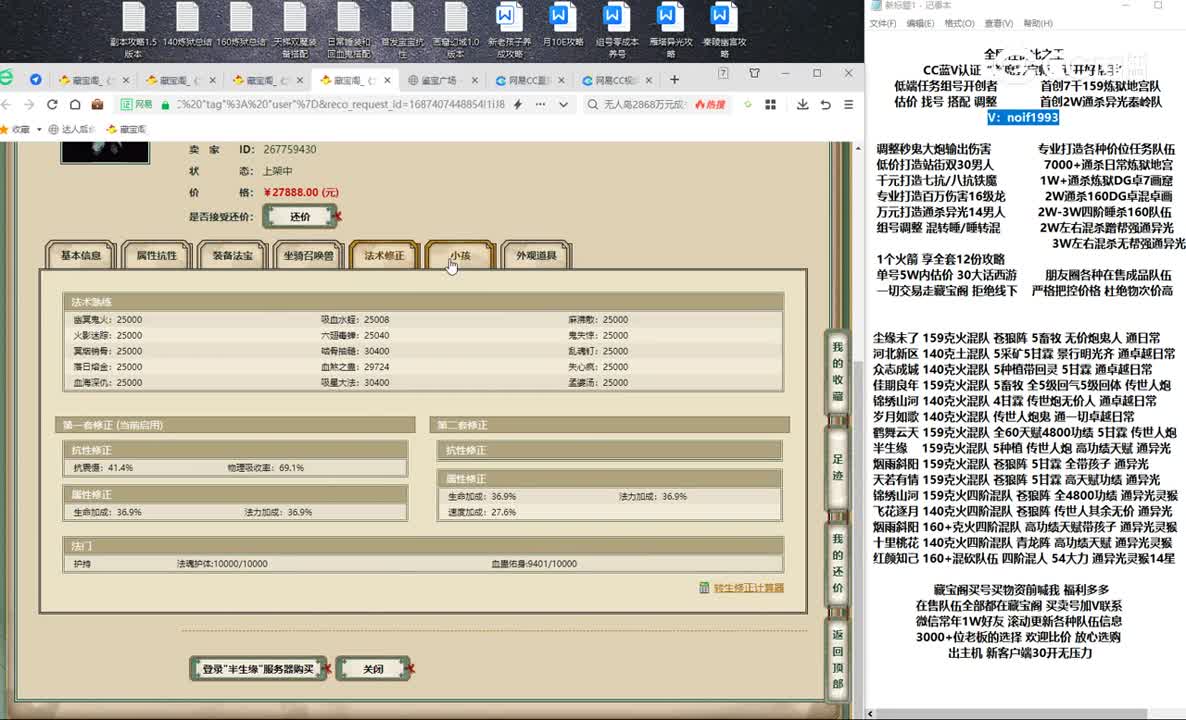Click 登录"半生缘"服务器购买 button

click(x=258, y=669)
